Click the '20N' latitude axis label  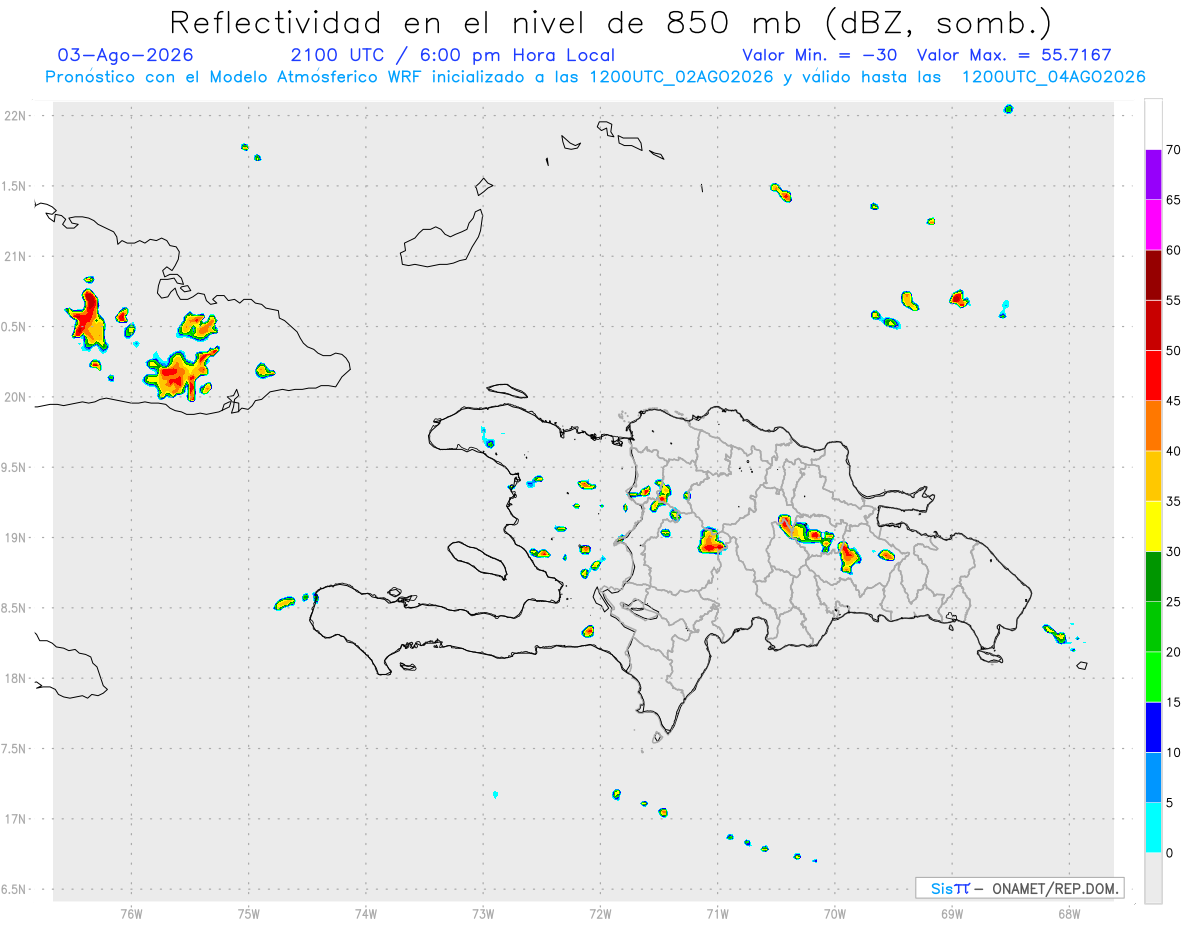point(16,397)
